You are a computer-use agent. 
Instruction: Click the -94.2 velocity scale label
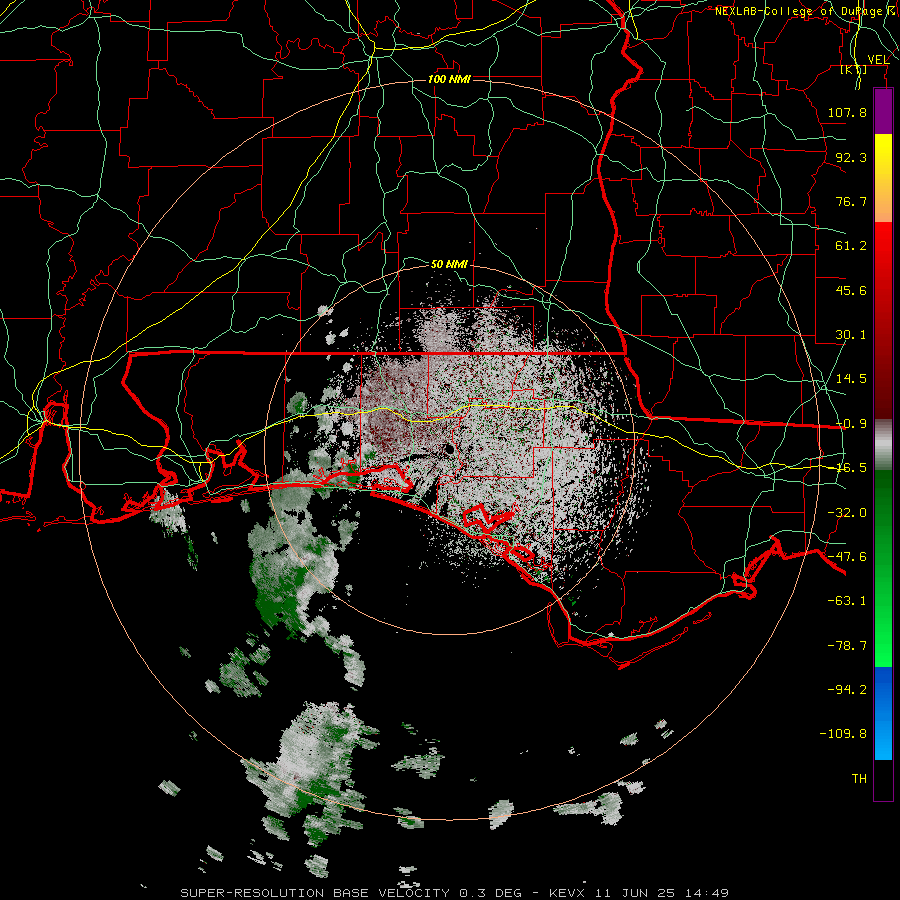847,689
